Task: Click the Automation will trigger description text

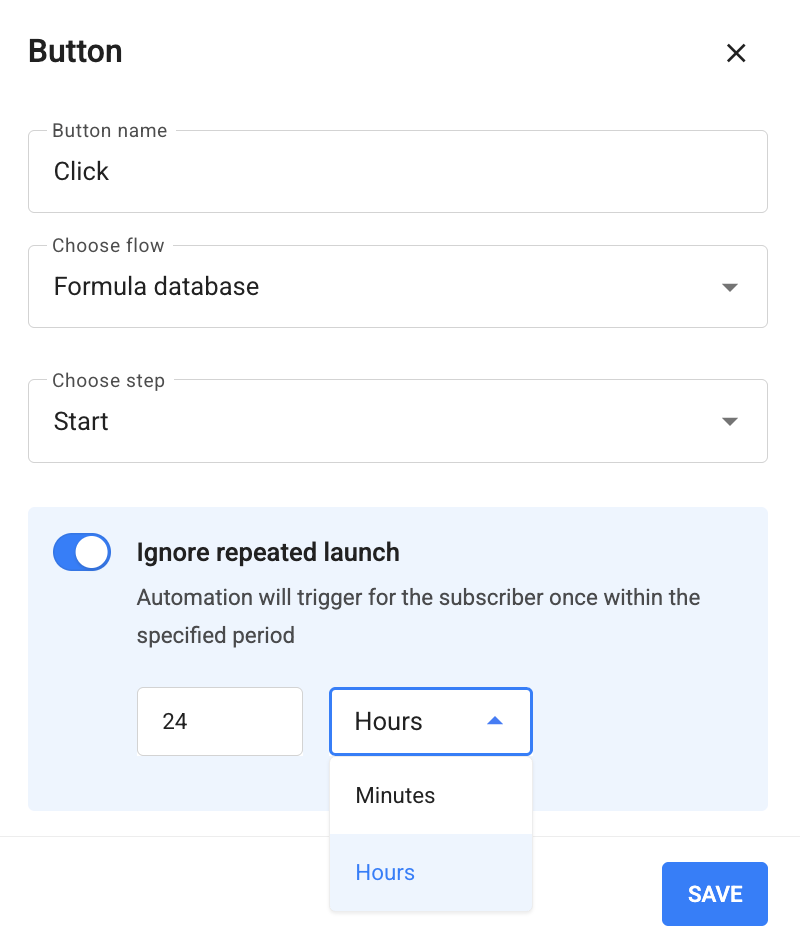Action: [418, 616]
